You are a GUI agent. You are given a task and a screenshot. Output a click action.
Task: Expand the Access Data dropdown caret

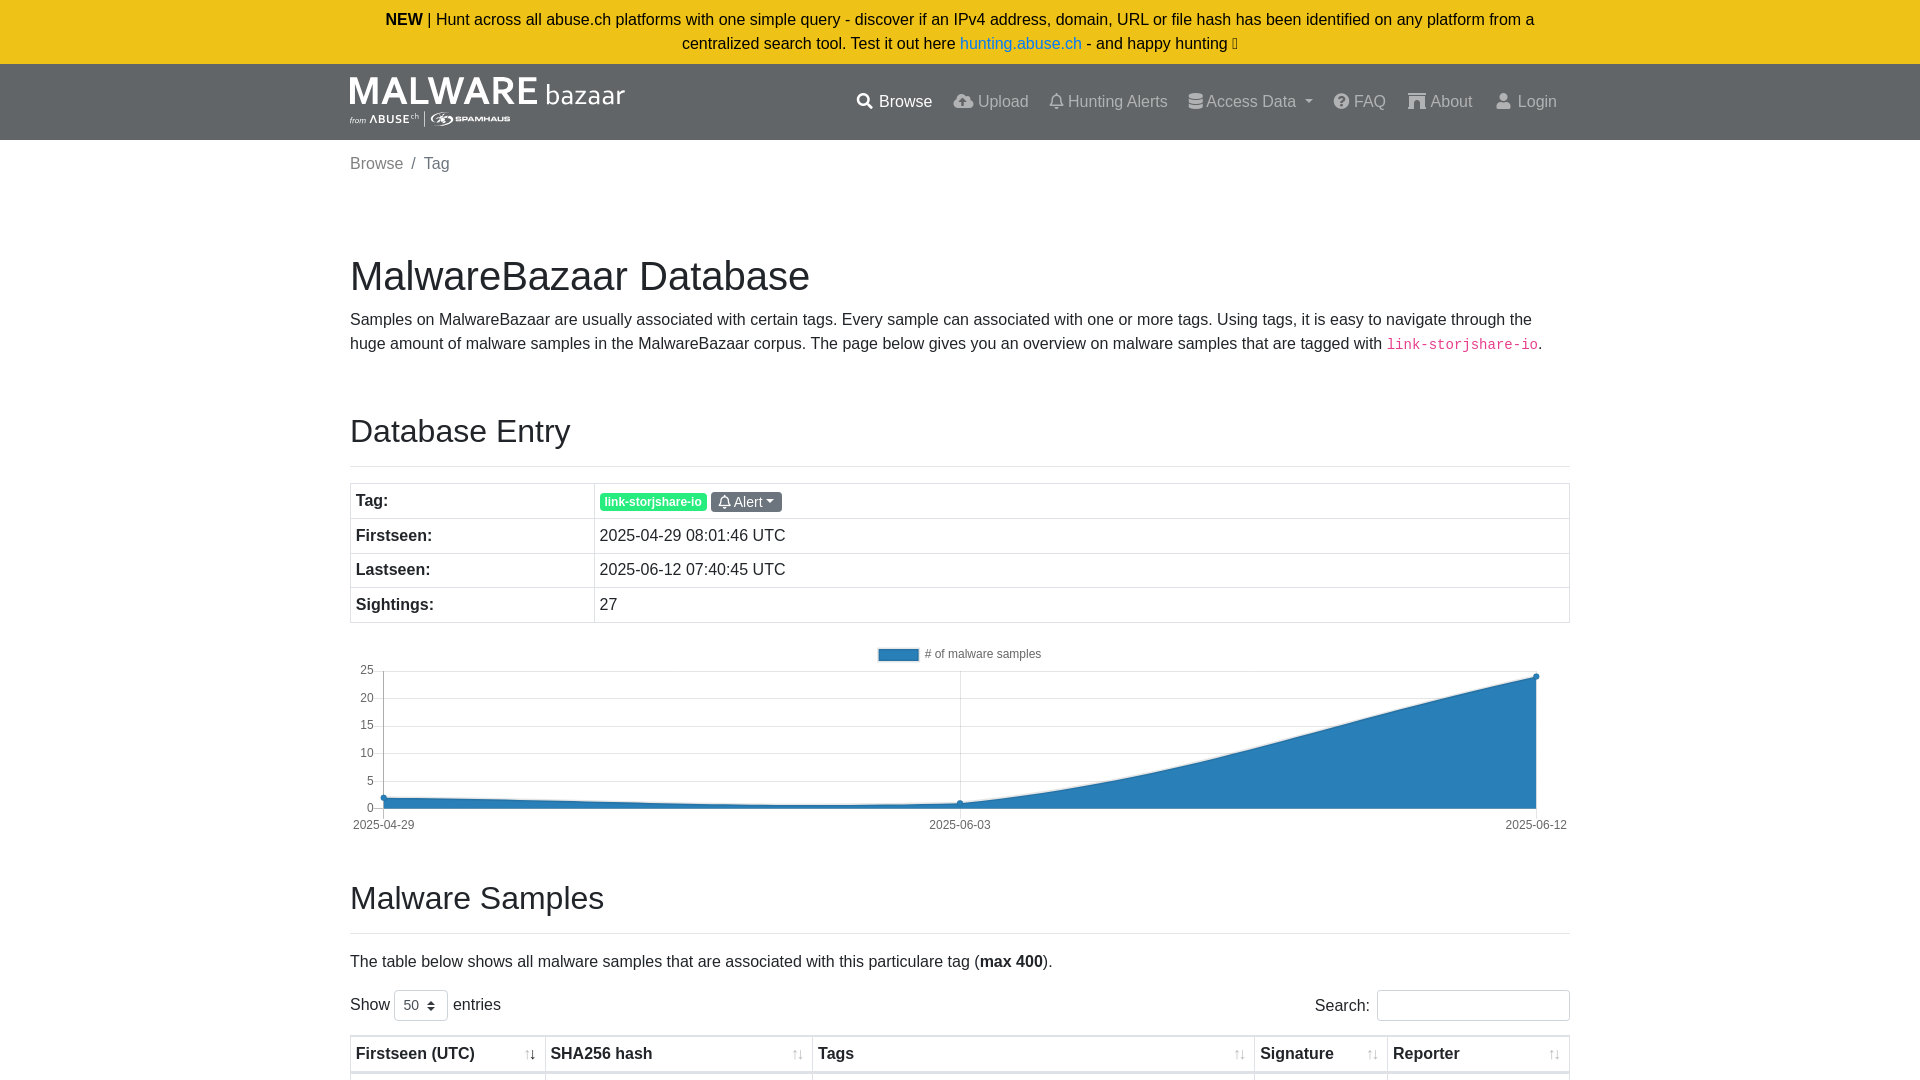coord(1308,102)
